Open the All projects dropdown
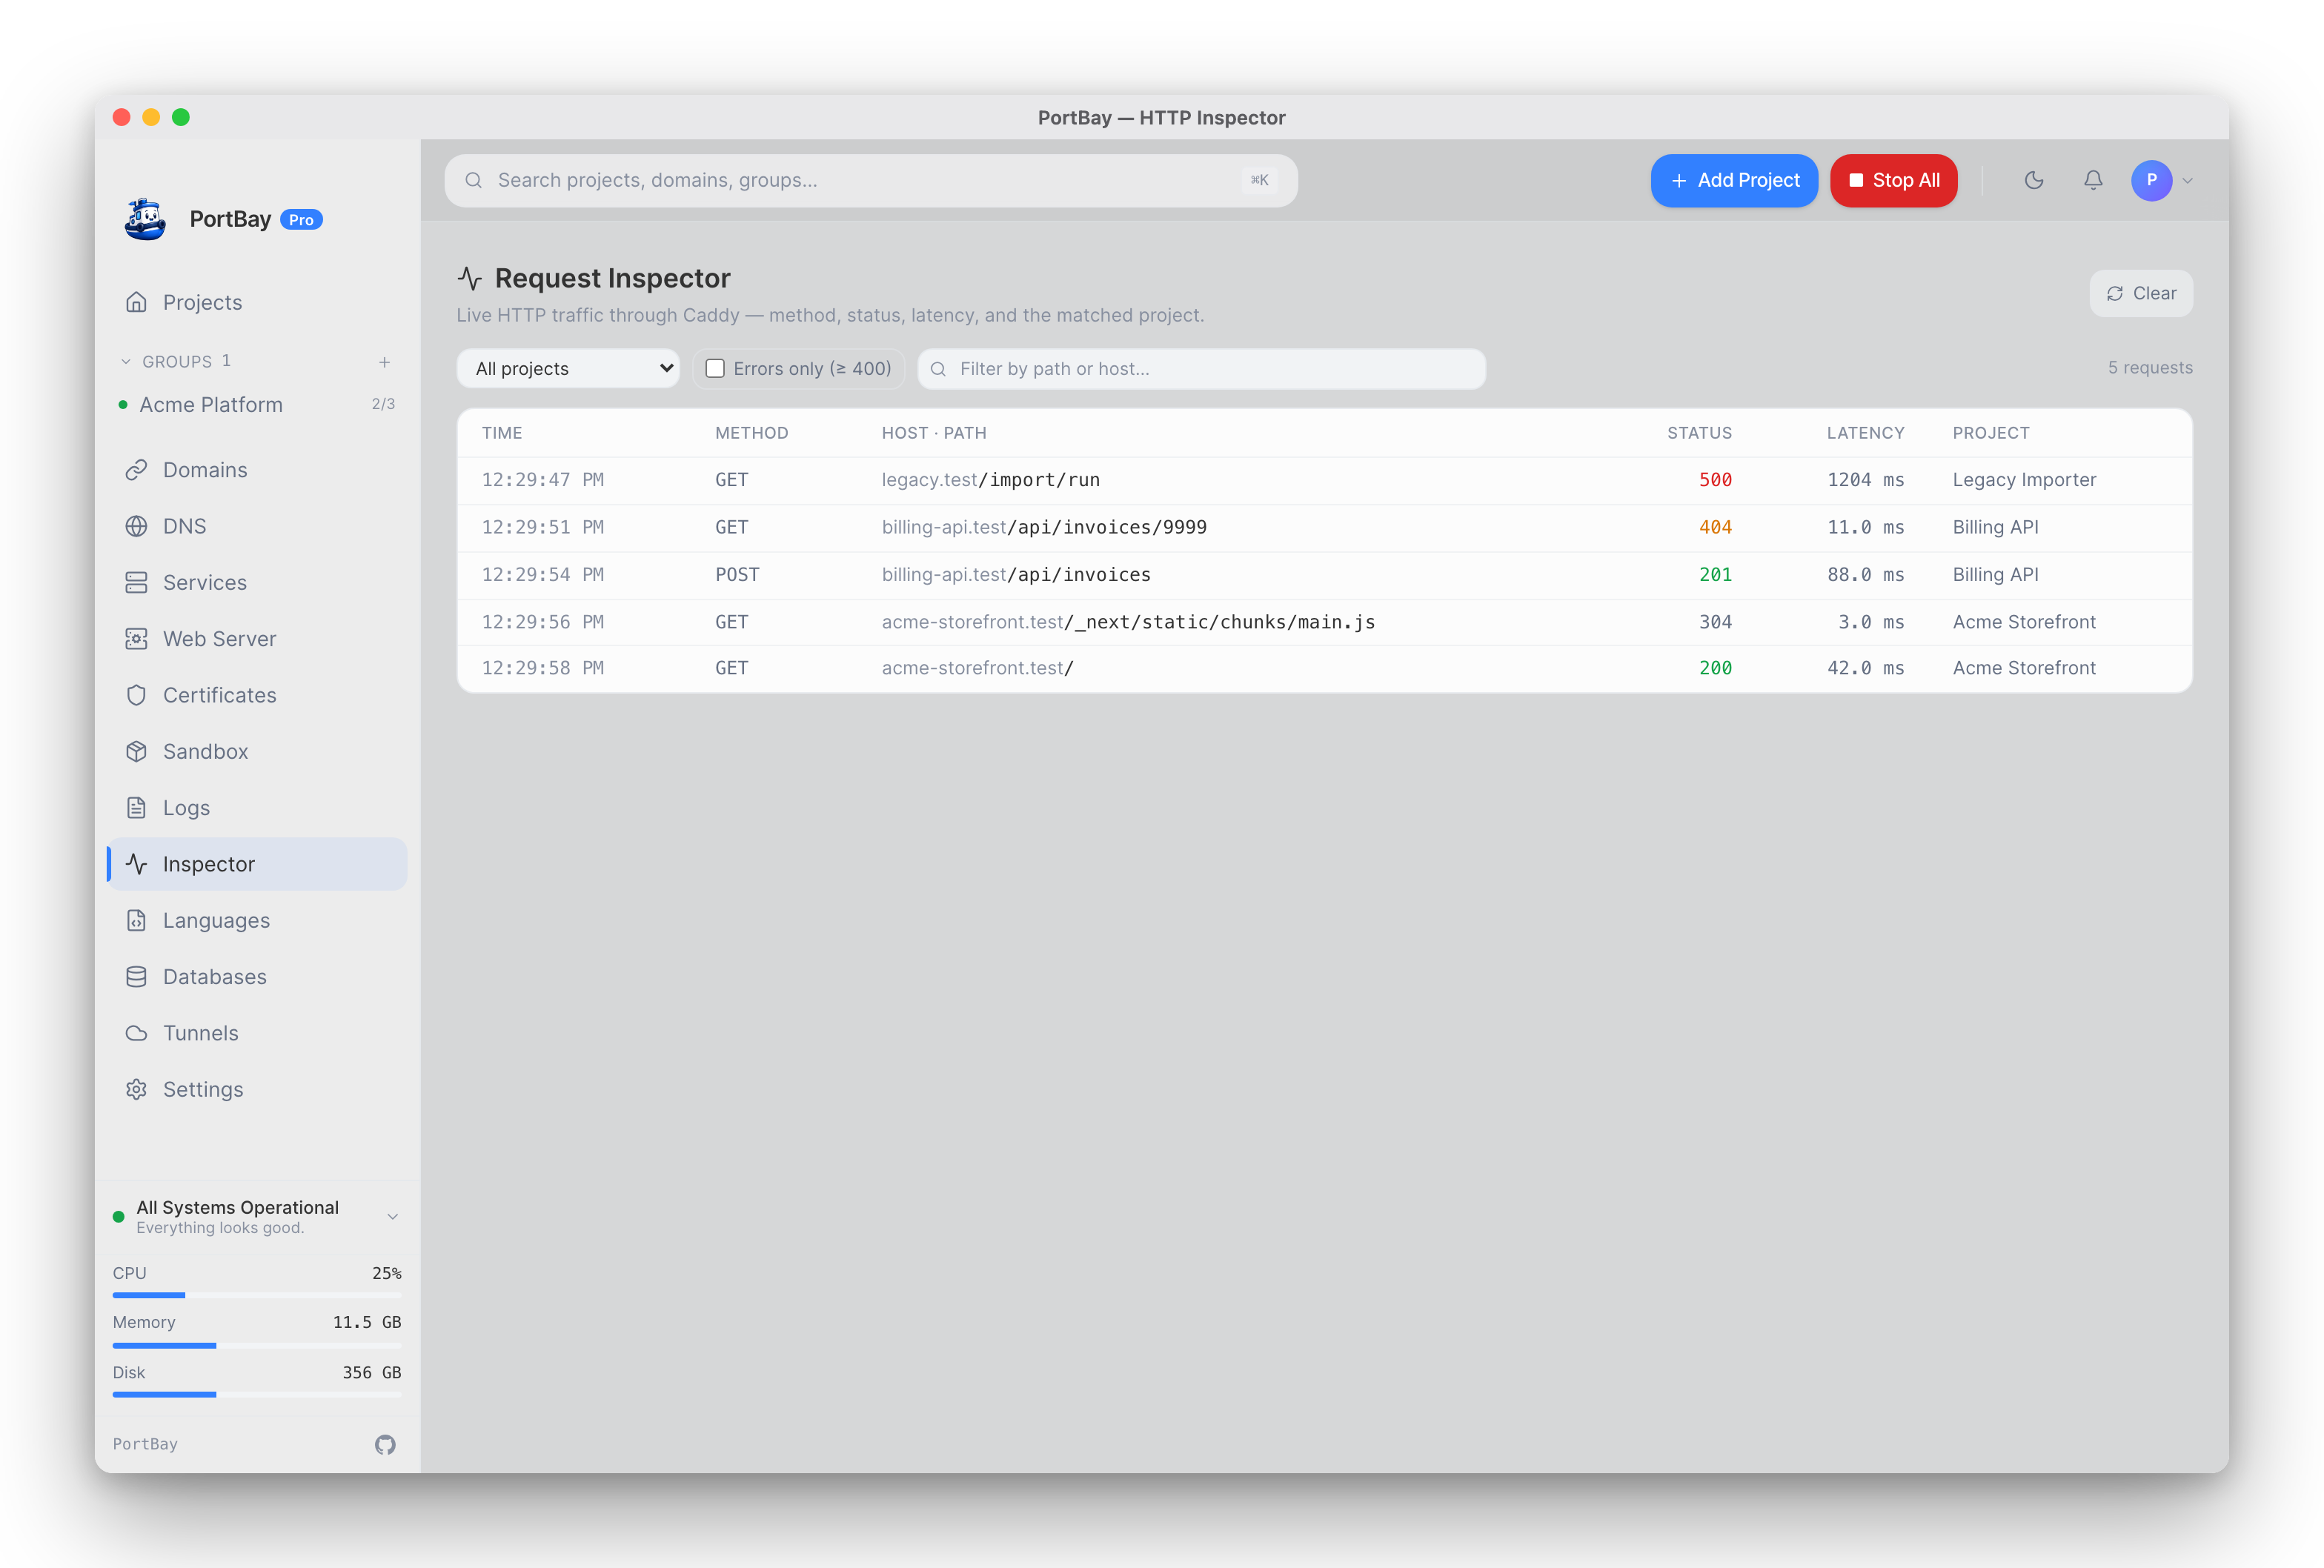 [568, 368]
